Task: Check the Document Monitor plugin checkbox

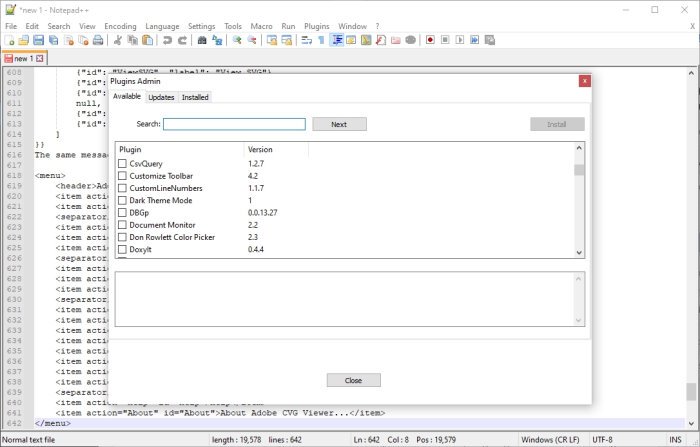Action: tap(122, 225)
